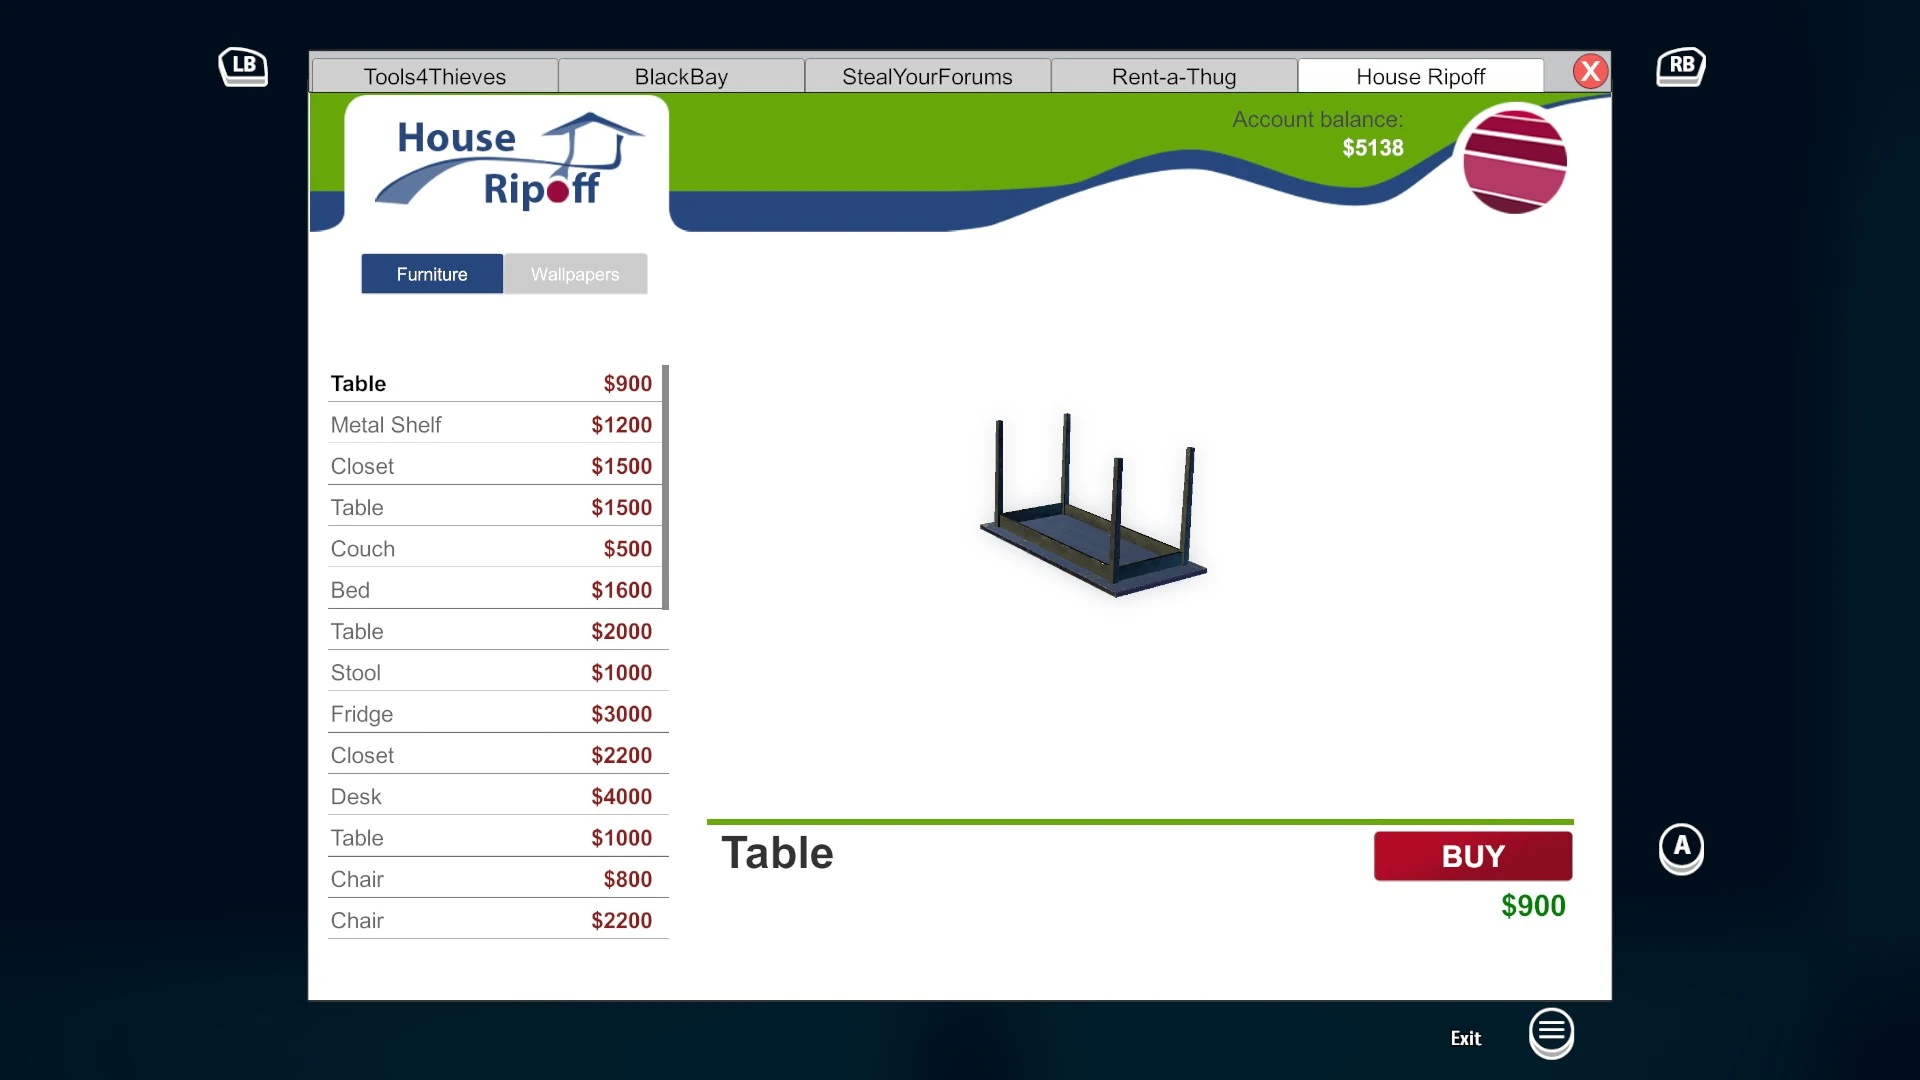
Task: Select the Metal Shelf for $1200
Action: click(491, 425)
